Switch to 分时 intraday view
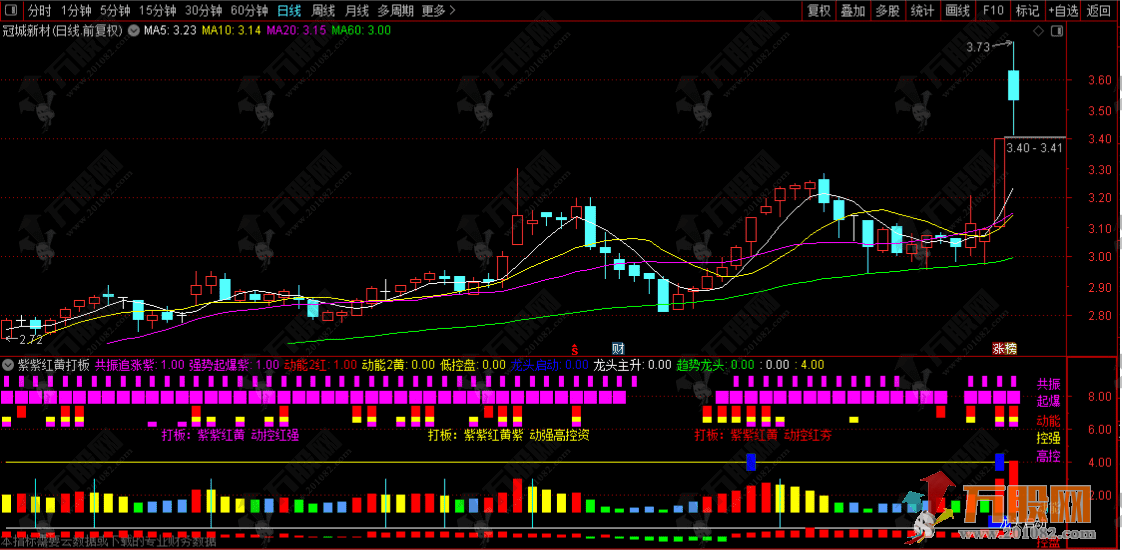The width and height of the screenshot is (1122, 550). click(x=39, y=10)
